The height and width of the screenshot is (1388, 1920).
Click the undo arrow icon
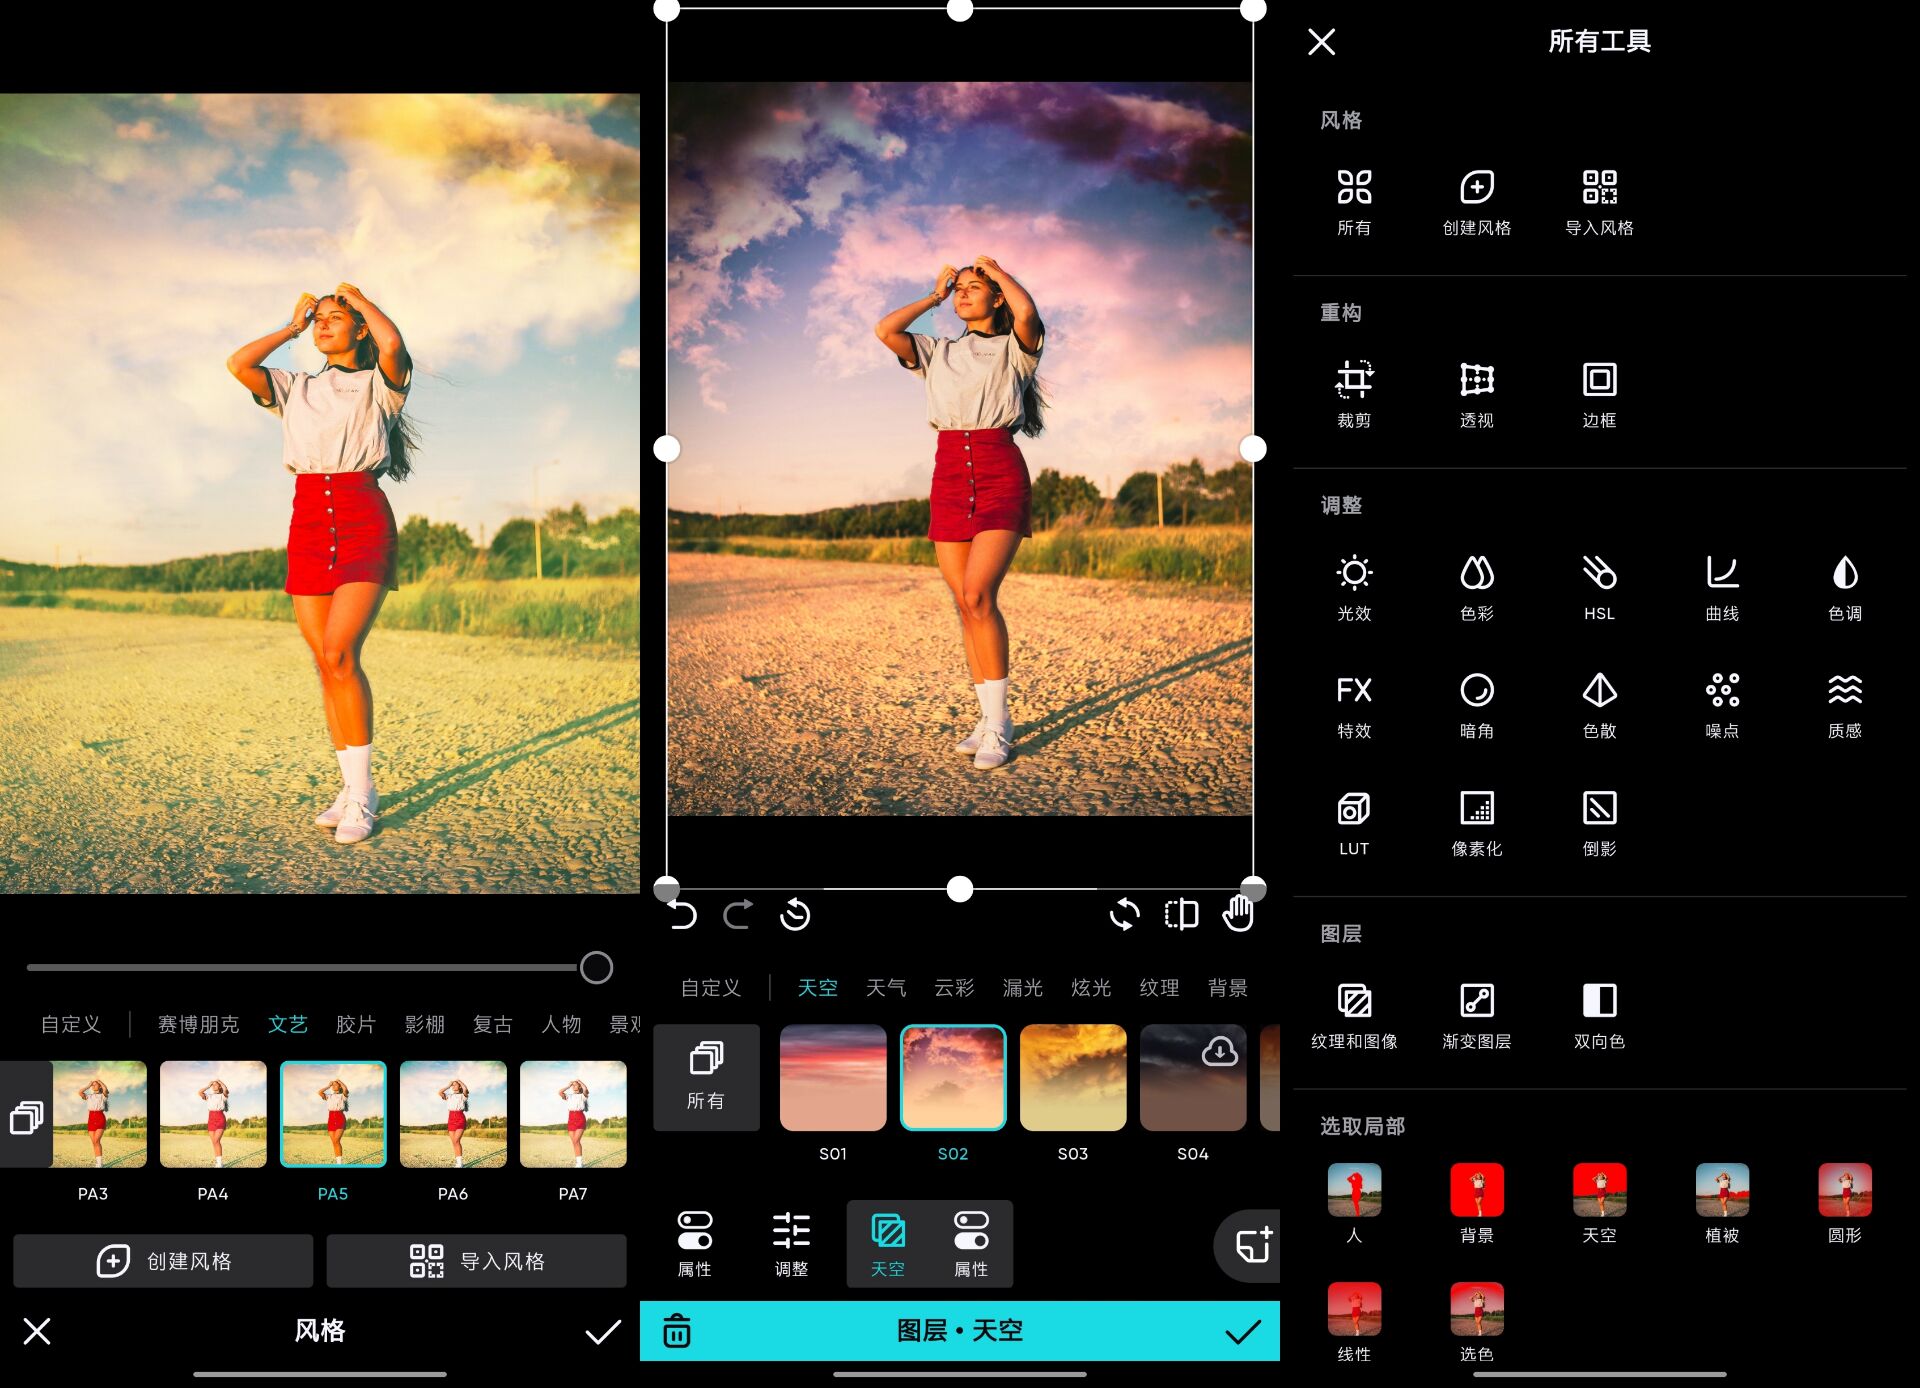click(x=682, y=915)
